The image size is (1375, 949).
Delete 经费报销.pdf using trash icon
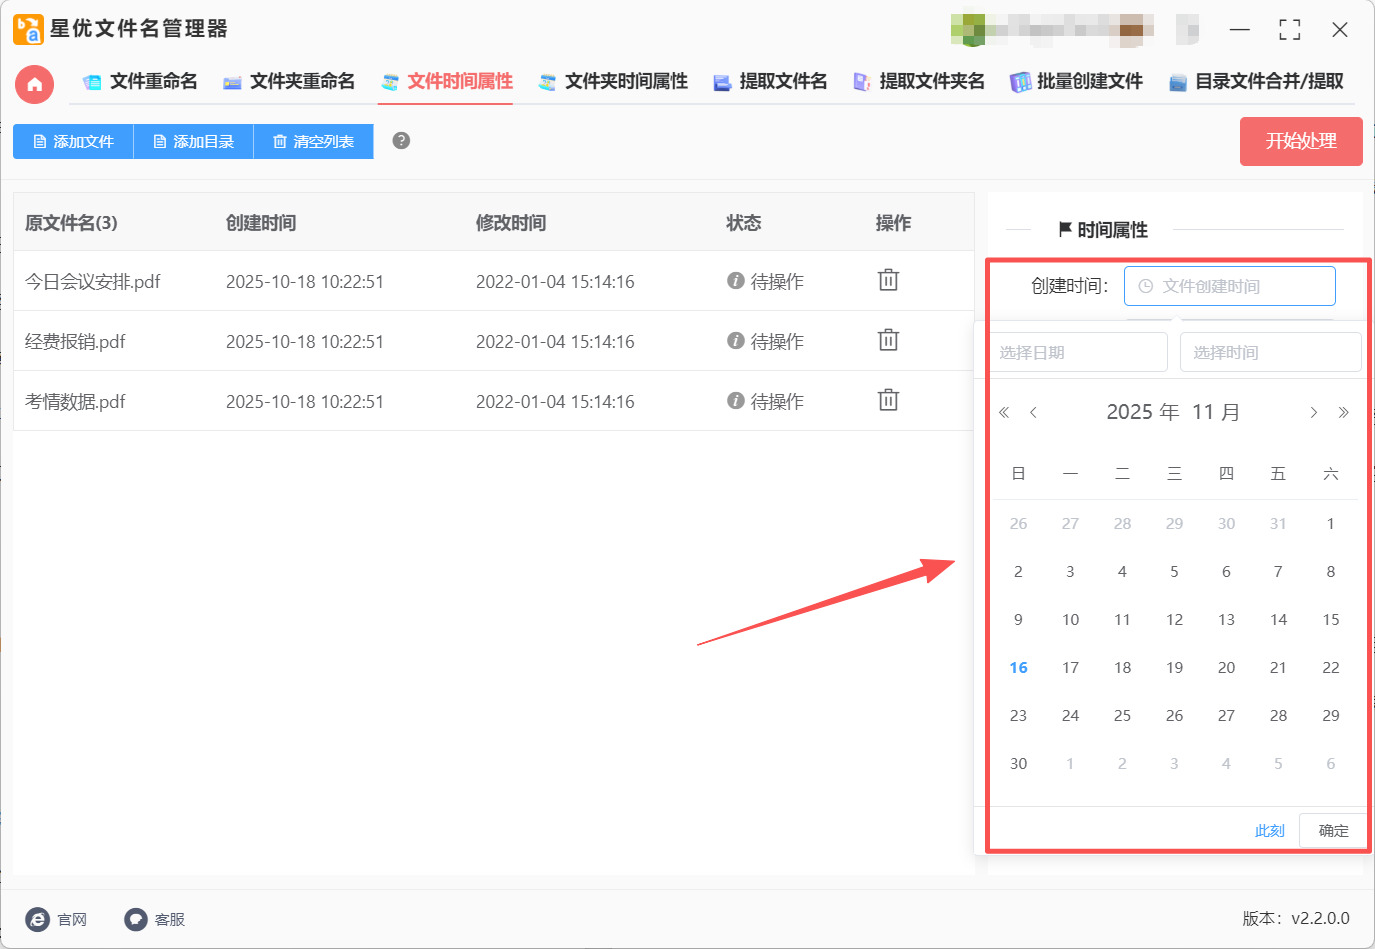(888, 341)
